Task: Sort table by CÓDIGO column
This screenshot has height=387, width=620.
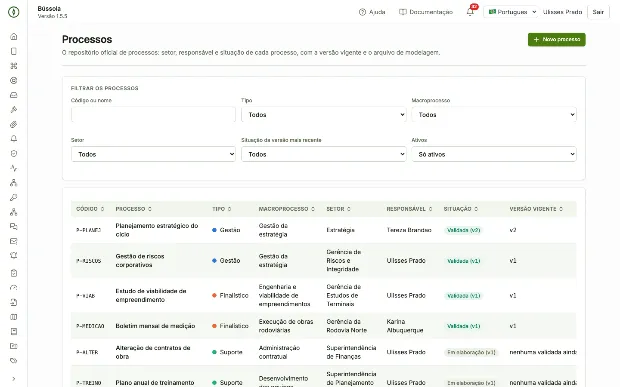Action: click(90, 209)
